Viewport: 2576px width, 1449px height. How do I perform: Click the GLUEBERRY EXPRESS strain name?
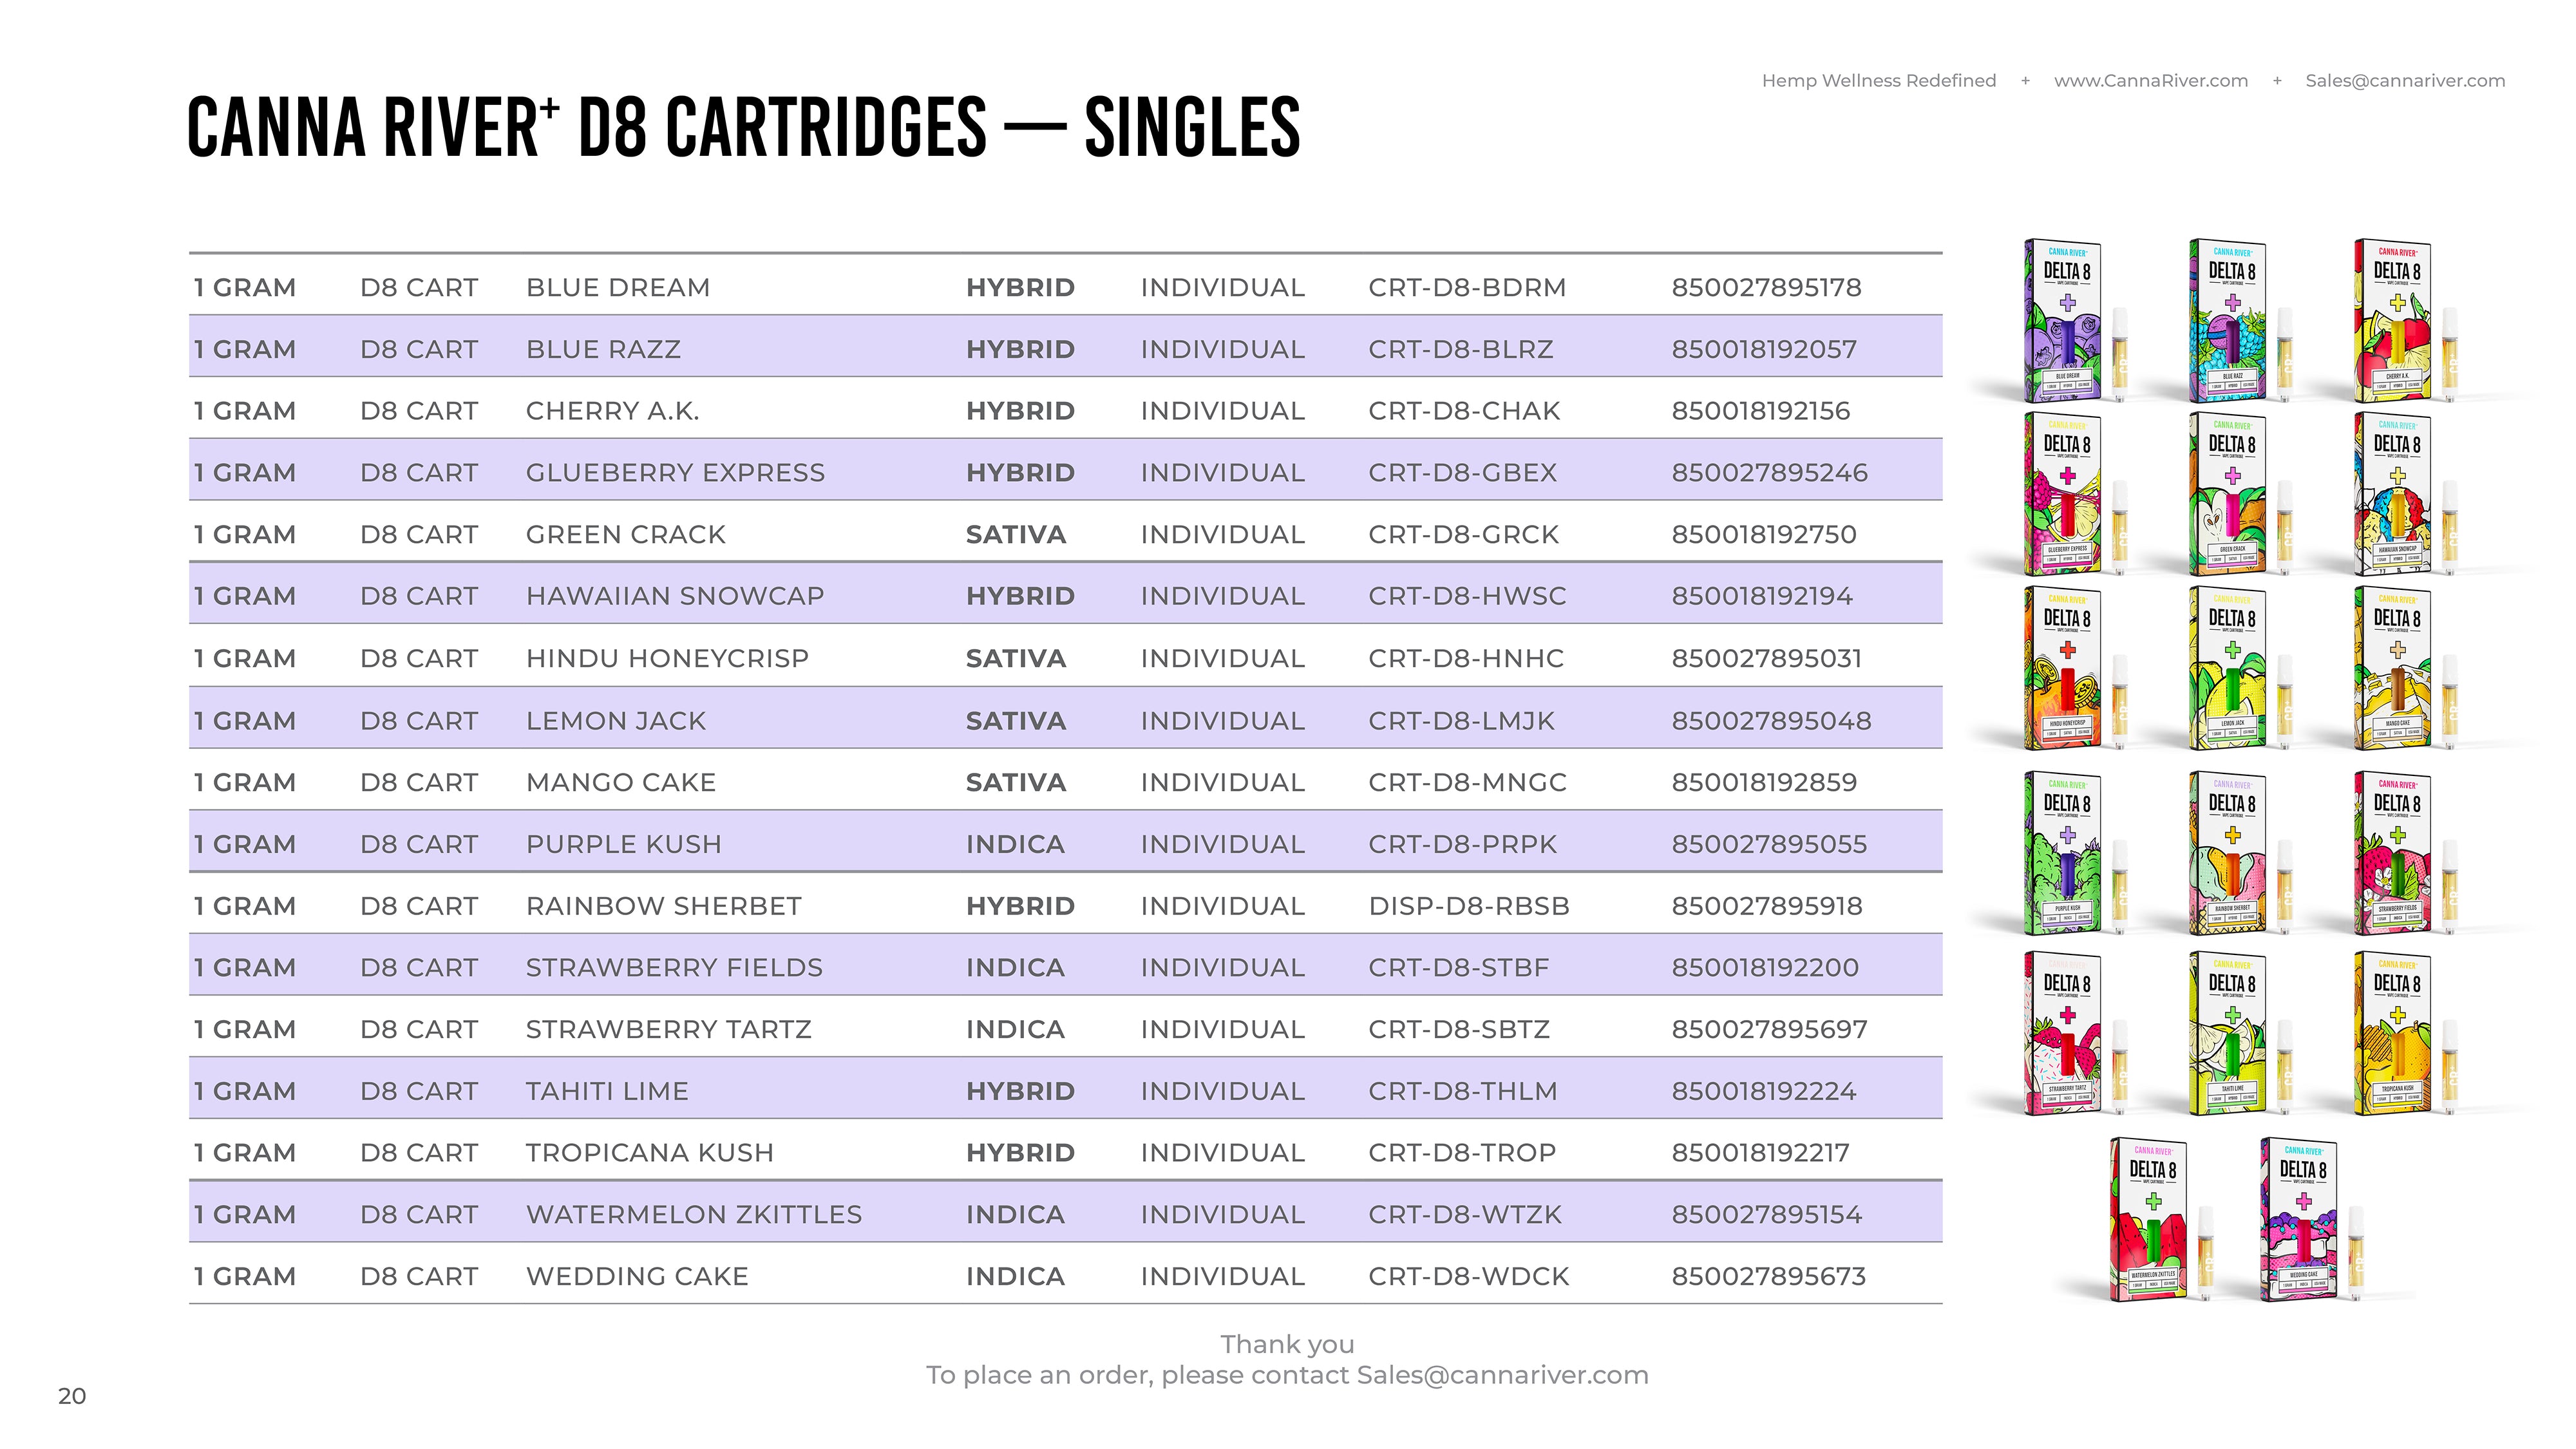pos(676,473)
